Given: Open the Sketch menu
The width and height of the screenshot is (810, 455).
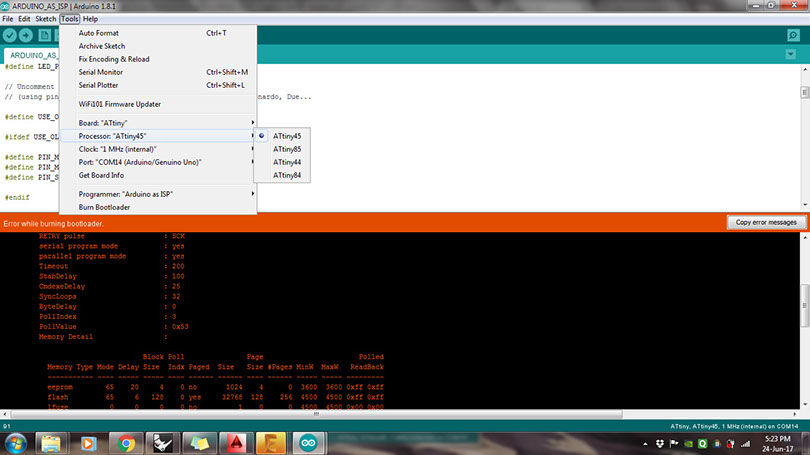Looking at the screenshot, I should pyautogui.click(x=45, y=19).
